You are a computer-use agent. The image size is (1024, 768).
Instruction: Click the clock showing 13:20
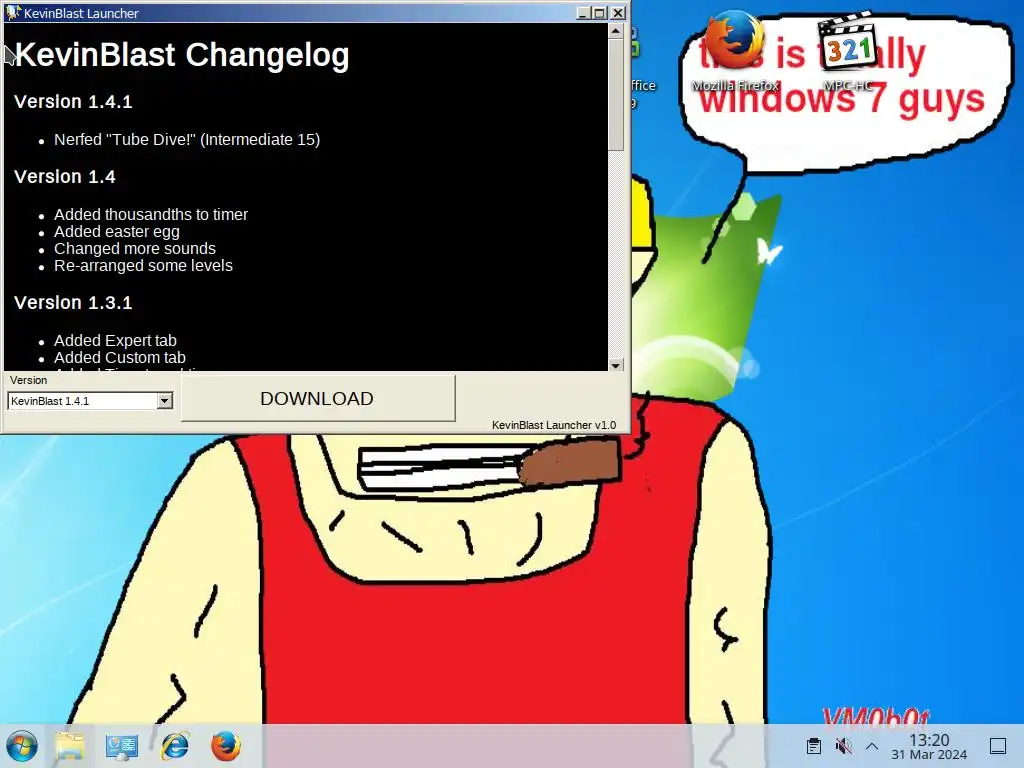[x=929, y=739]
